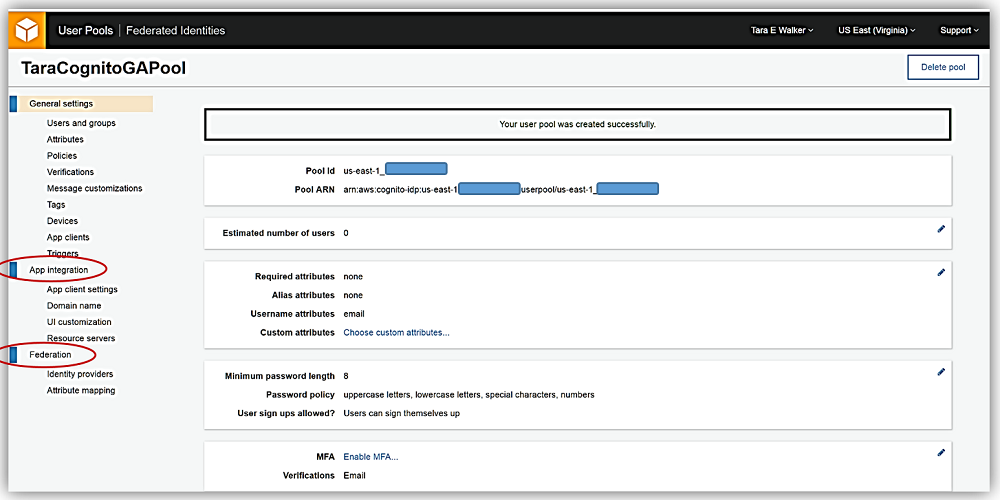Follow the Enable MFA link

coord(370,457)
